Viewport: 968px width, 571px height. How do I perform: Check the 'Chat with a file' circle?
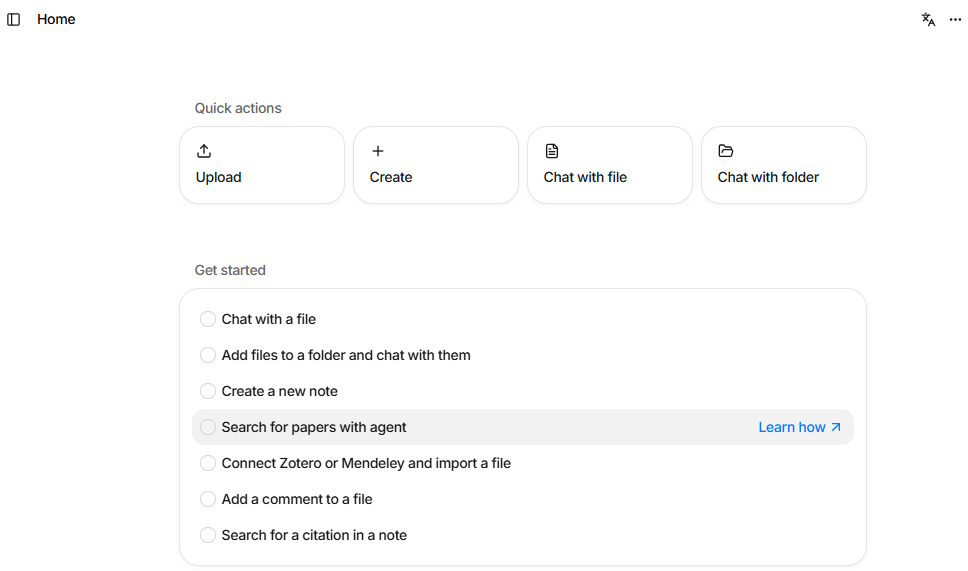pyautogui.click(x=208, y=319)
